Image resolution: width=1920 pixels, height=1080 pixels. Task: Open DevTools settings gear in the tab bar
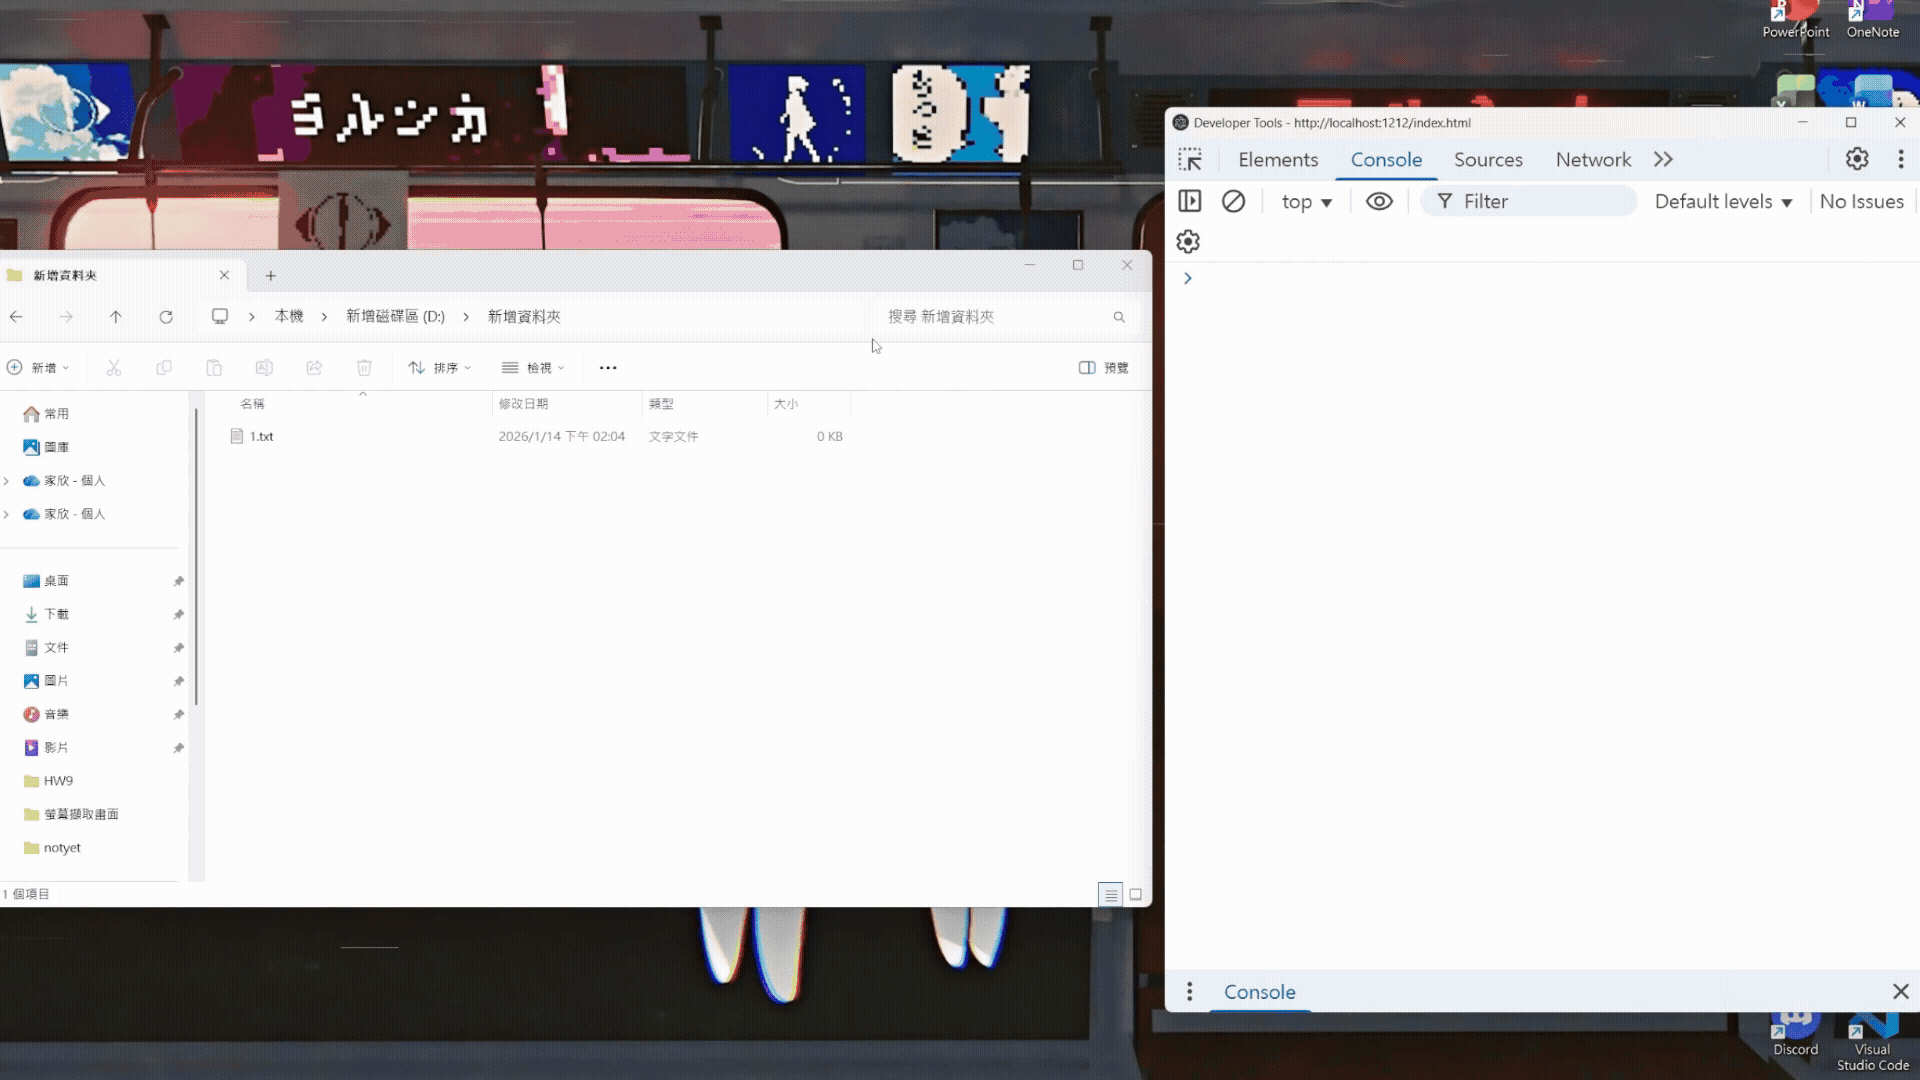(1857, 159)
